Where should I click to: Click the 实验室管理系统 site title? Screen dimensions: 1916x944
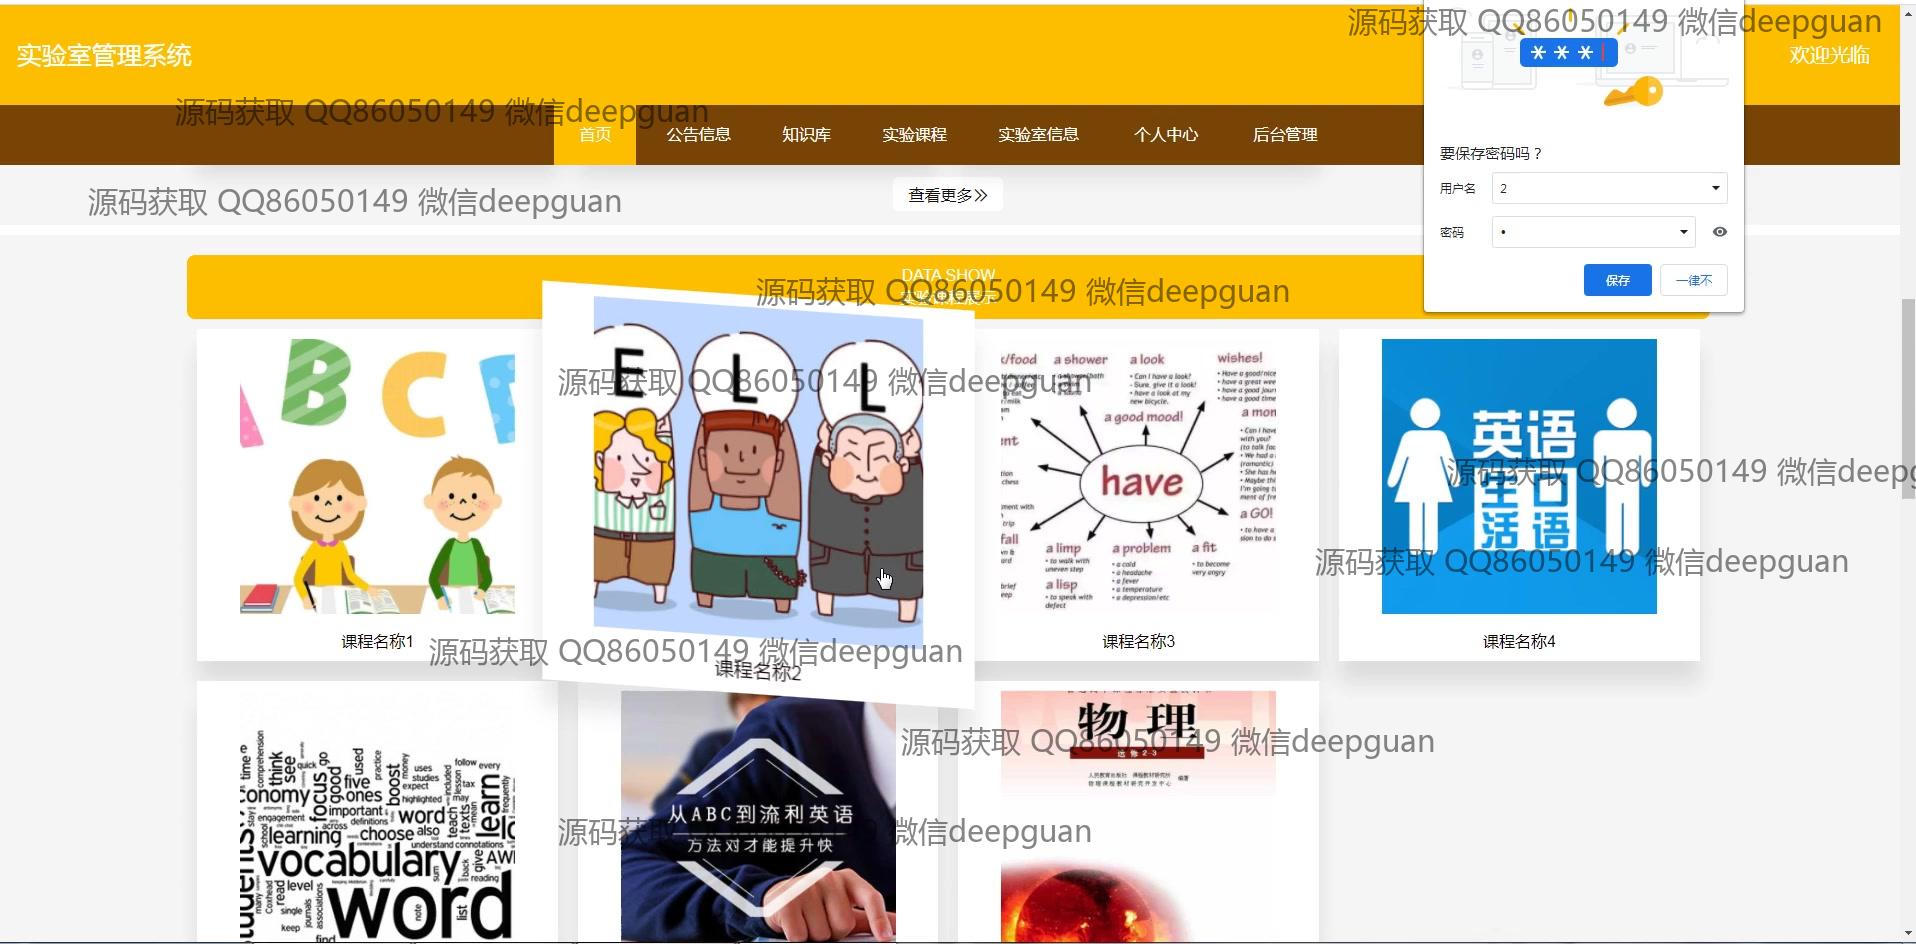104,56
